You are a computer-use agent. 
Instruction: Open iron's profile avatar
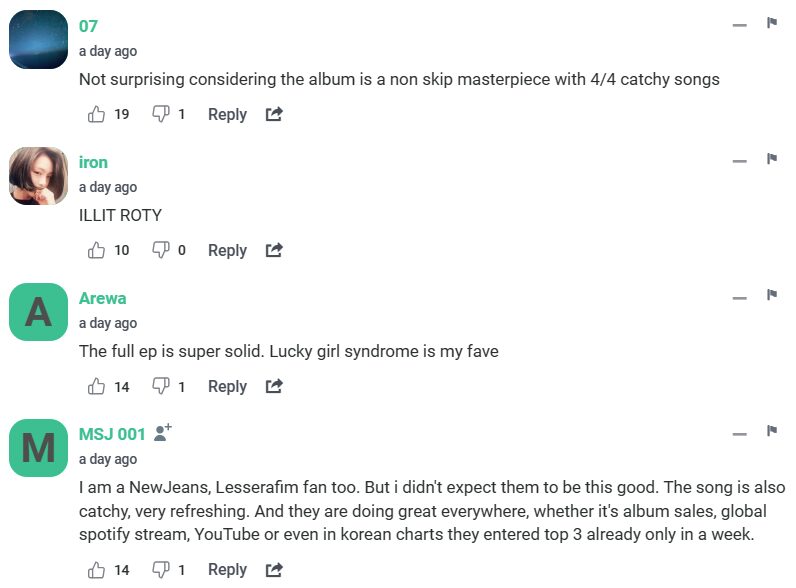coord(38,176)
